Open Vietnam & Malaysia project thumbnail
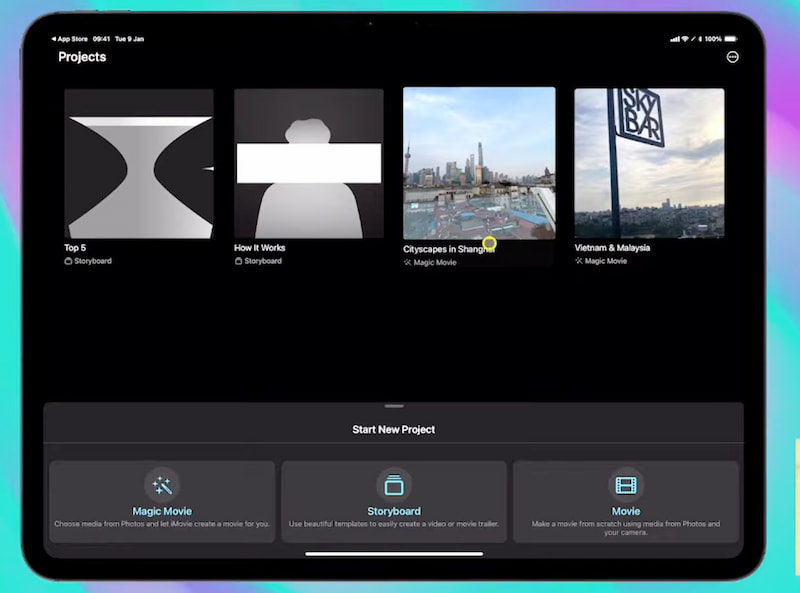This screenshot has height=593, width=800. pyautogui.click(x=649, y=163)
